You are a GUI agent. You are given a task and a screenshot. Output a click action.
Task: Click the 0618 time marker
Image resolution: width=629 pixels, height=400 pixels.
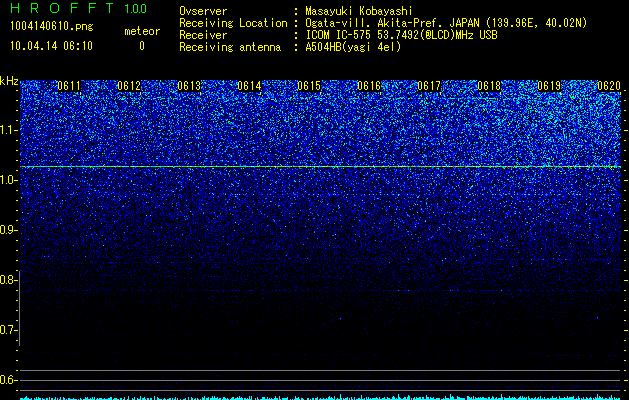[489, 86]
